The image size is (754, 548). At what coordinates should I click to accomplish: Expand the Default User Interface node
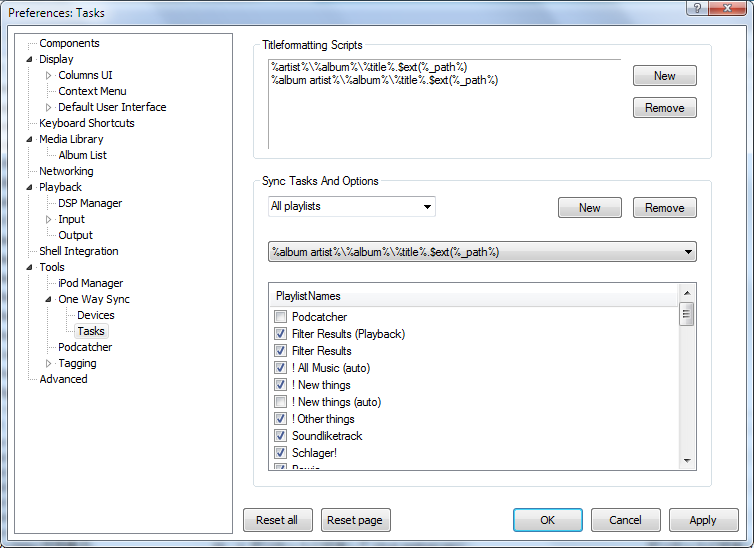49,107
